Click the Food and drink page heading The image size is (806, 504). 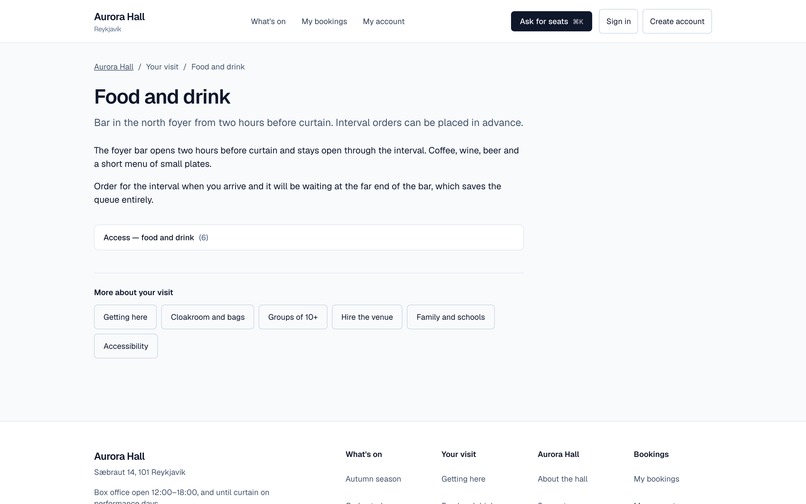(162, 97)
